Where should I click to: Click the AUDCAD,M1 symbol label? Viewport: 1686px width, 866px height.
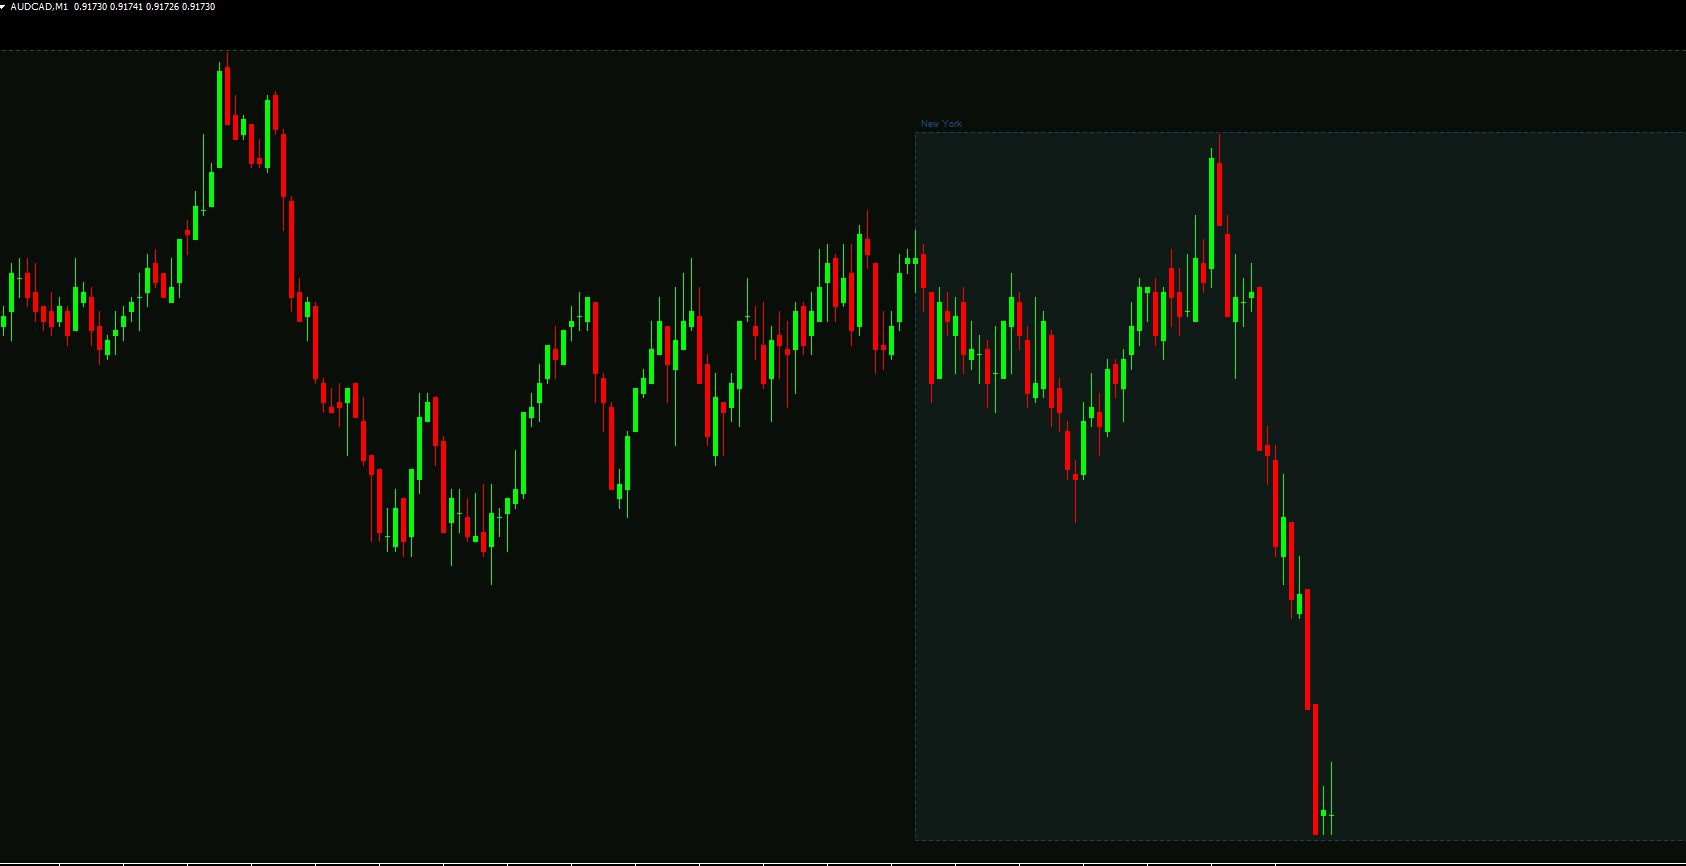pyautogui.click(x=39, y=7)
